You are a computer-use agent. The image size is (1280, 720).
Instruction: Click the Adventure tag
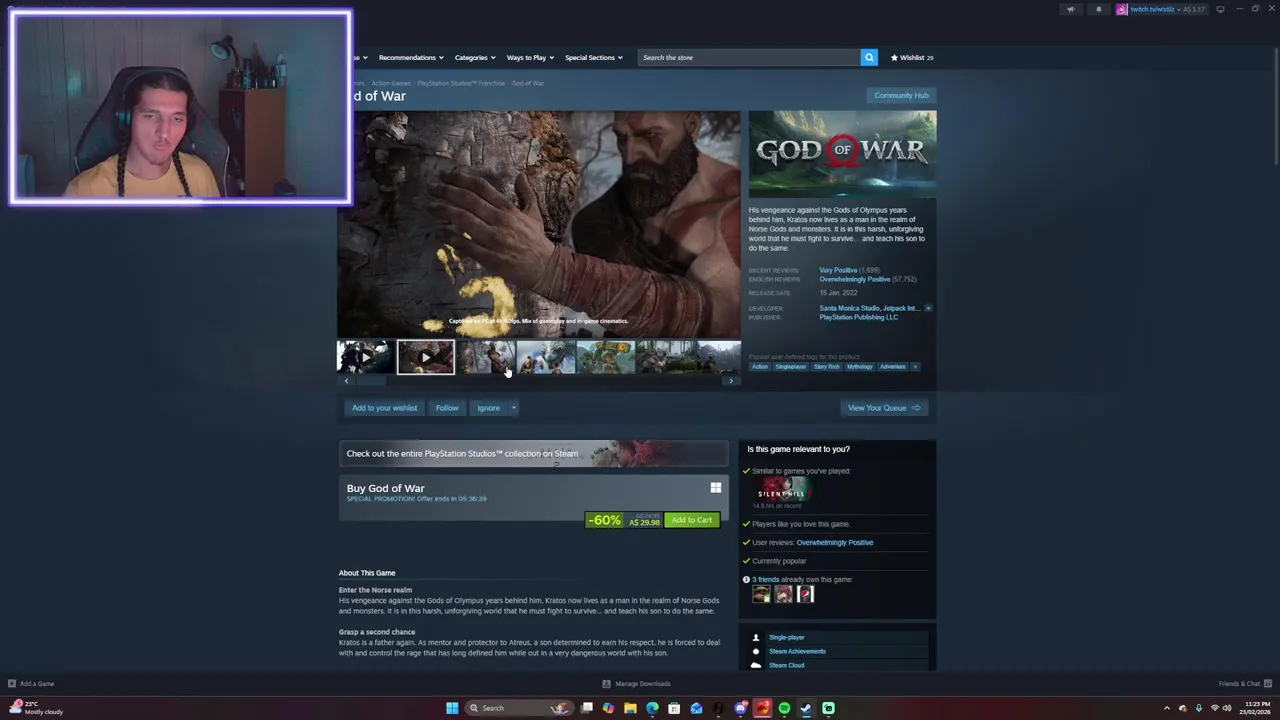tap(893, 366)
